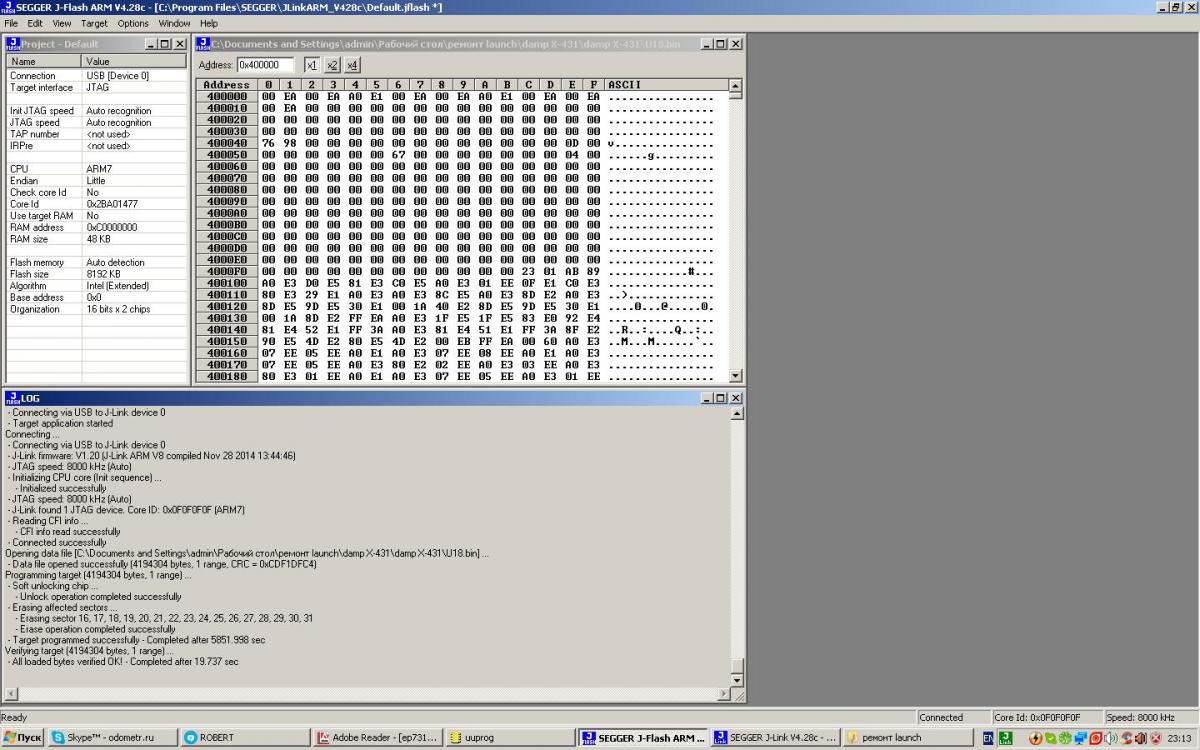Open the File menu
The height and width of the screenshot is (750, 1200).
[11, 23]
